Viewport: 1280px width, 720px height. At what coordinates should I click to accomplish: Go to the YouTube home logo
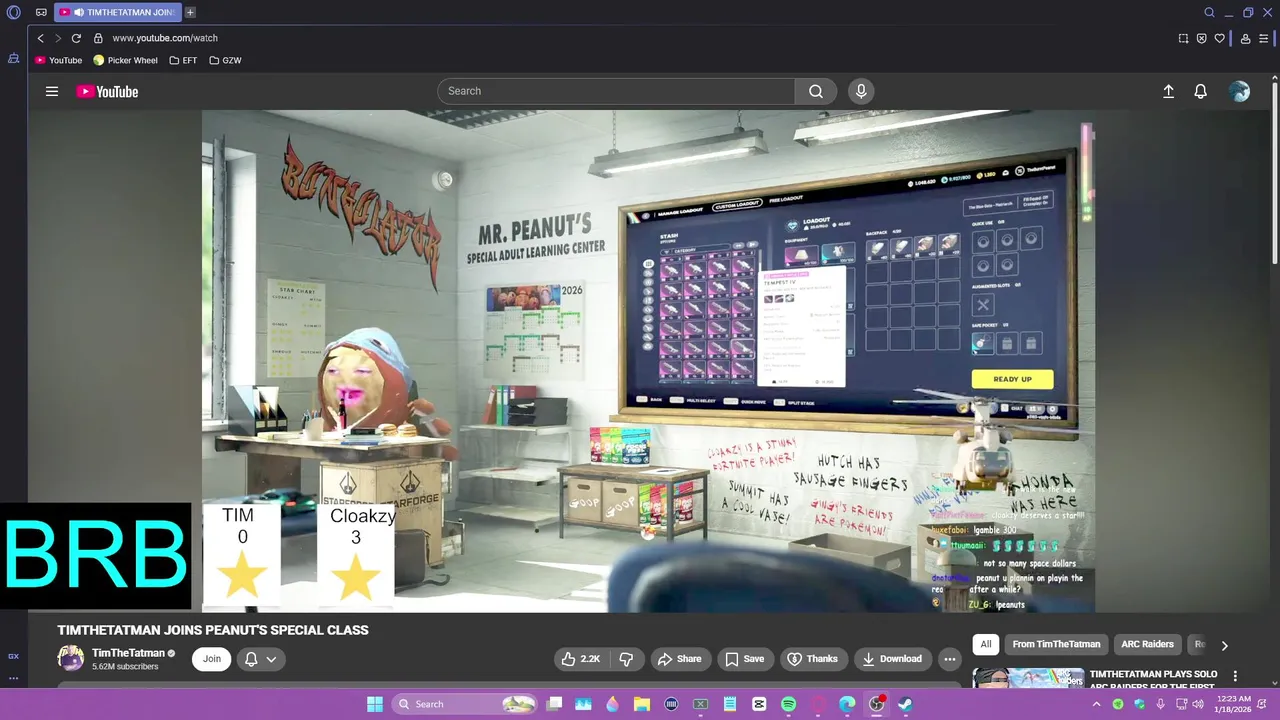[107, 92]
